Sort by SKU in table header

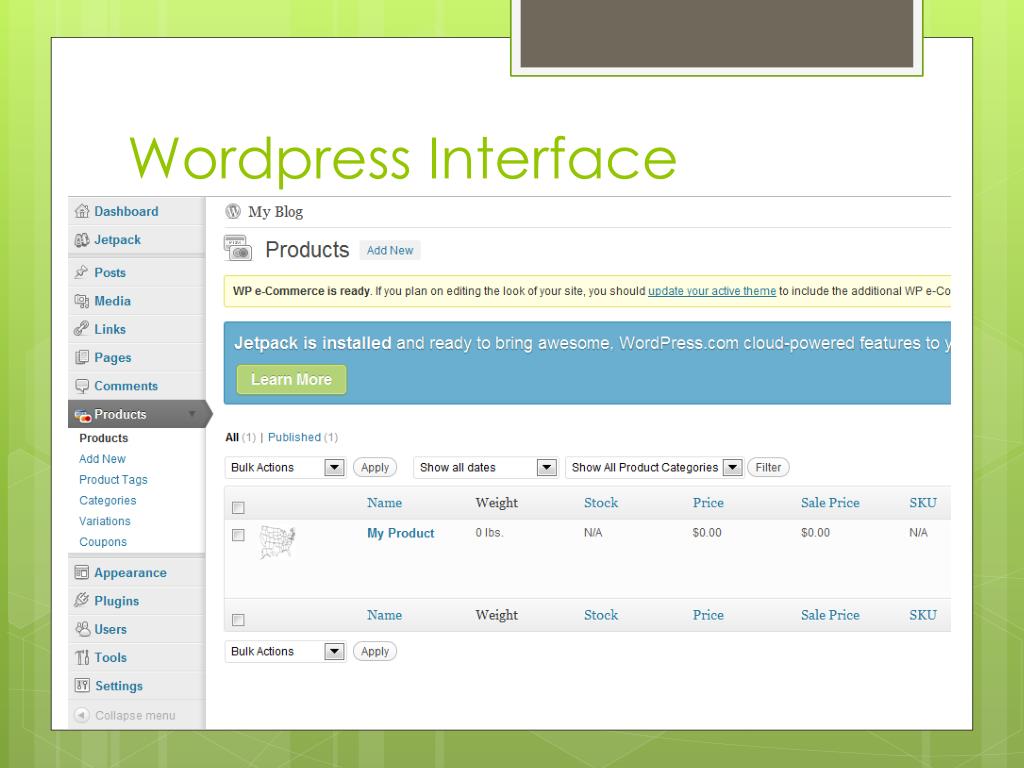[923, 503]
